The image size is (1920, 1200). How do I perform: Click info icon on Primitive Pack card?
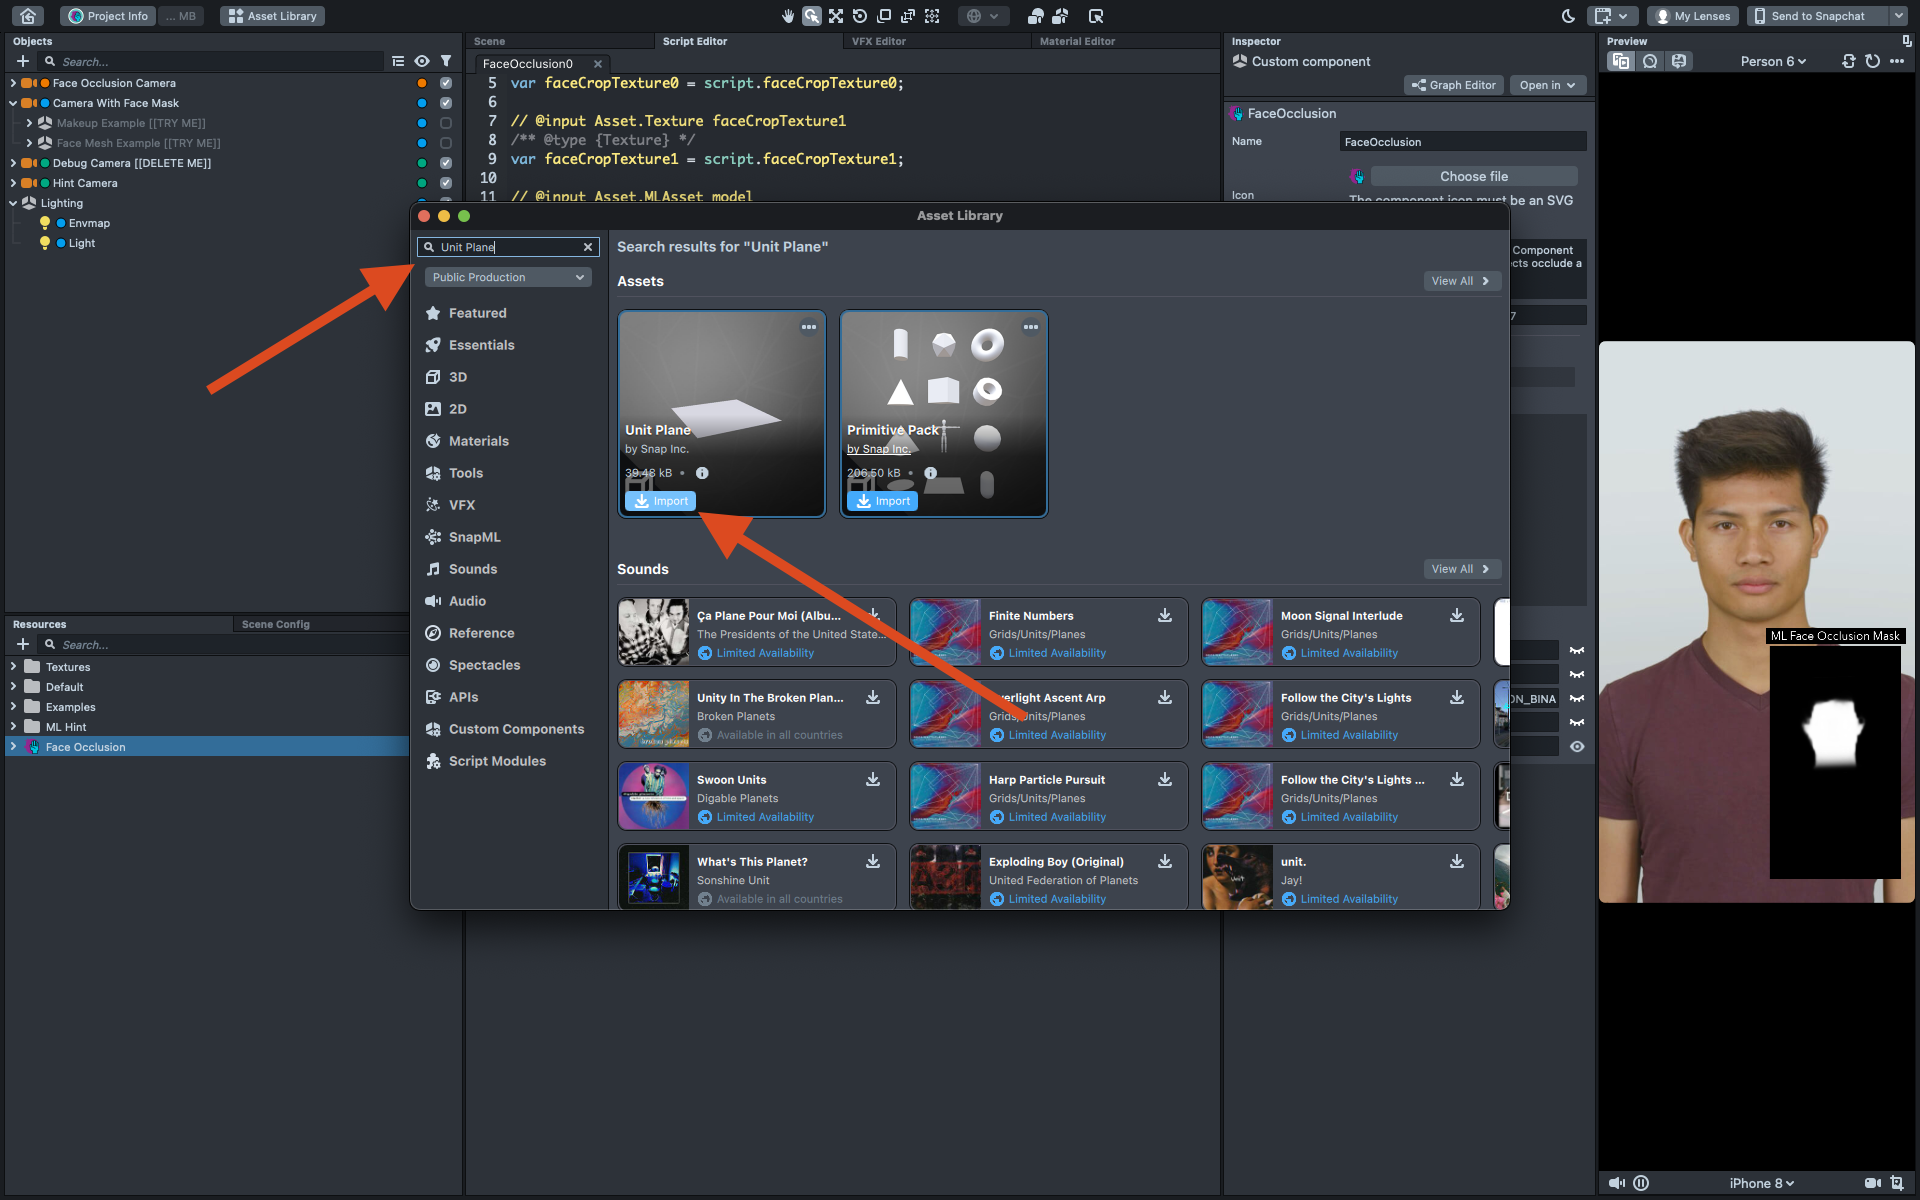(930, 473)
